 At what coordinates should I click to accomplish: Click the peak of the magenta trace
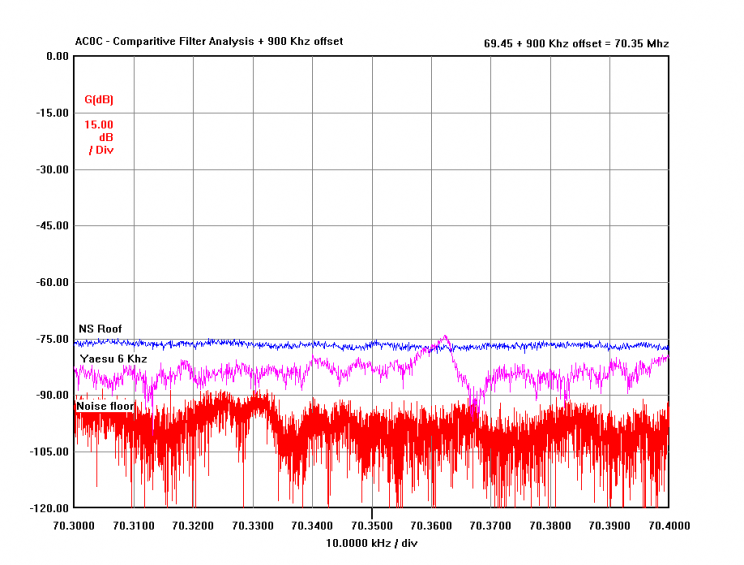coord(444,337)
